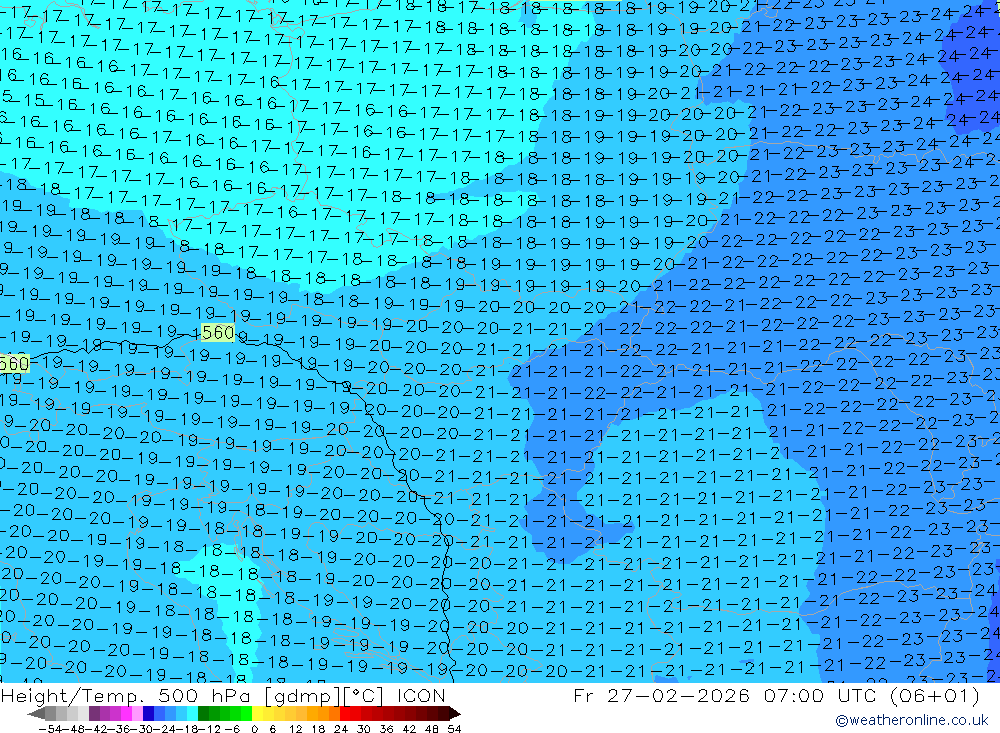This screenshot has width=1000, height=733.
Task: Click the 'ICON' model name in the title
Action: pyautogui.click(x=421, y=695)
